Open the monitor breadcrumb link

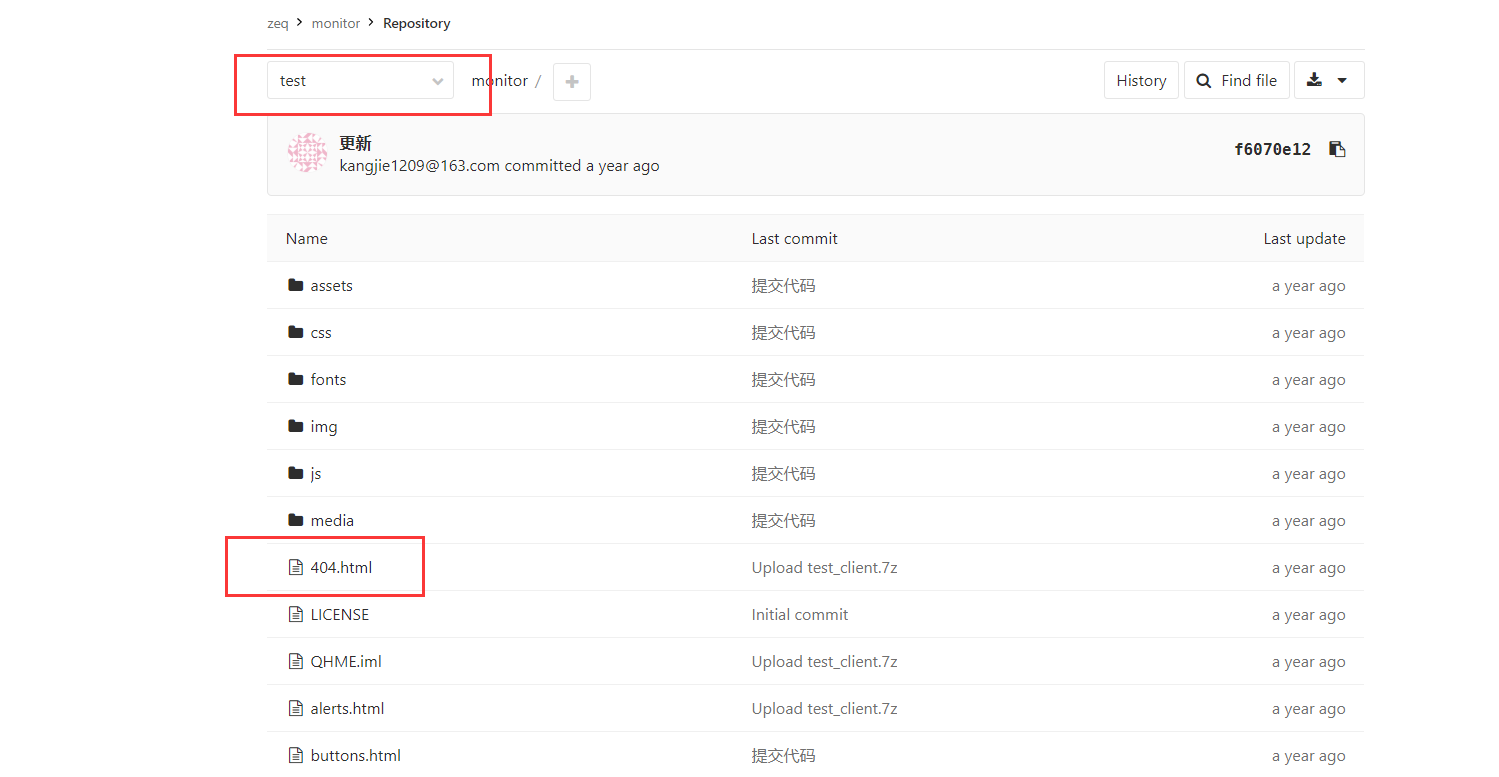pyautogui.click(x=335, y=22)
